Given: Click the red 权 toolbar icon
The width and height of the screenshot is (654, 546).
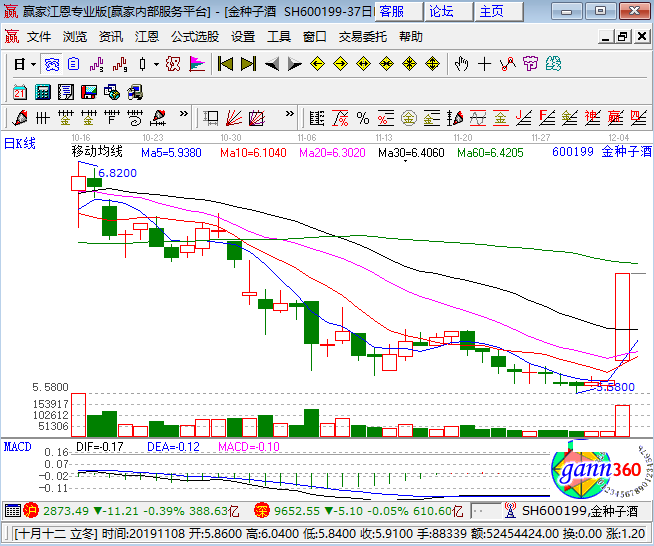Looking at the screenshot, I should coord(173,64).
